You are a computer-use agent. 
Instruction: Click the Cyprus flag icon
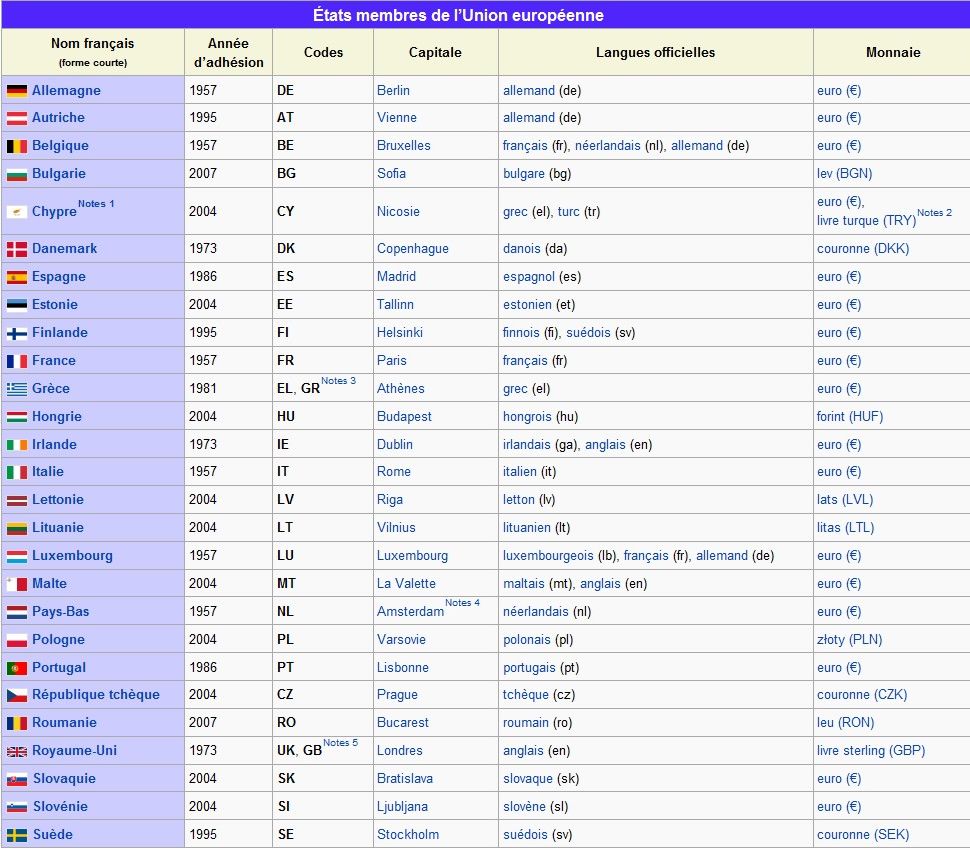(x=17, y=212)
